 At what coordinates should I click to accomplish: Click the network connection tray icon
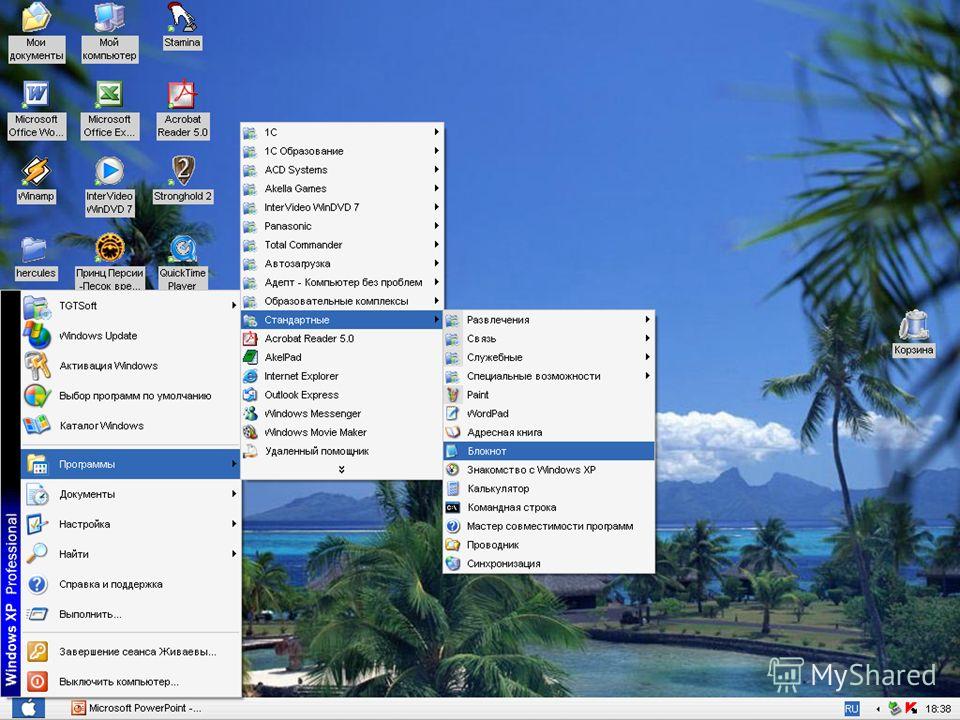point(894,708)
